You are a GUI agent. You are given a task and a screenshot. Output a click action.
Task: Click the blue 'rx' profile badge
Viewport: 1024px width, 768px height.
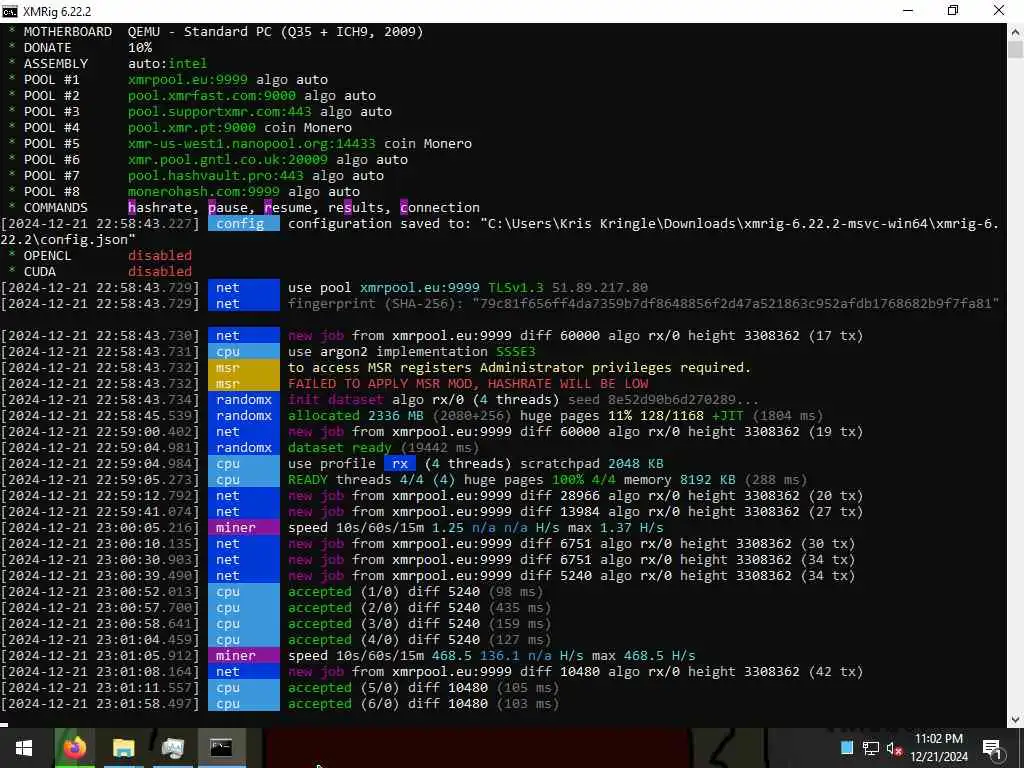point(400,464)
